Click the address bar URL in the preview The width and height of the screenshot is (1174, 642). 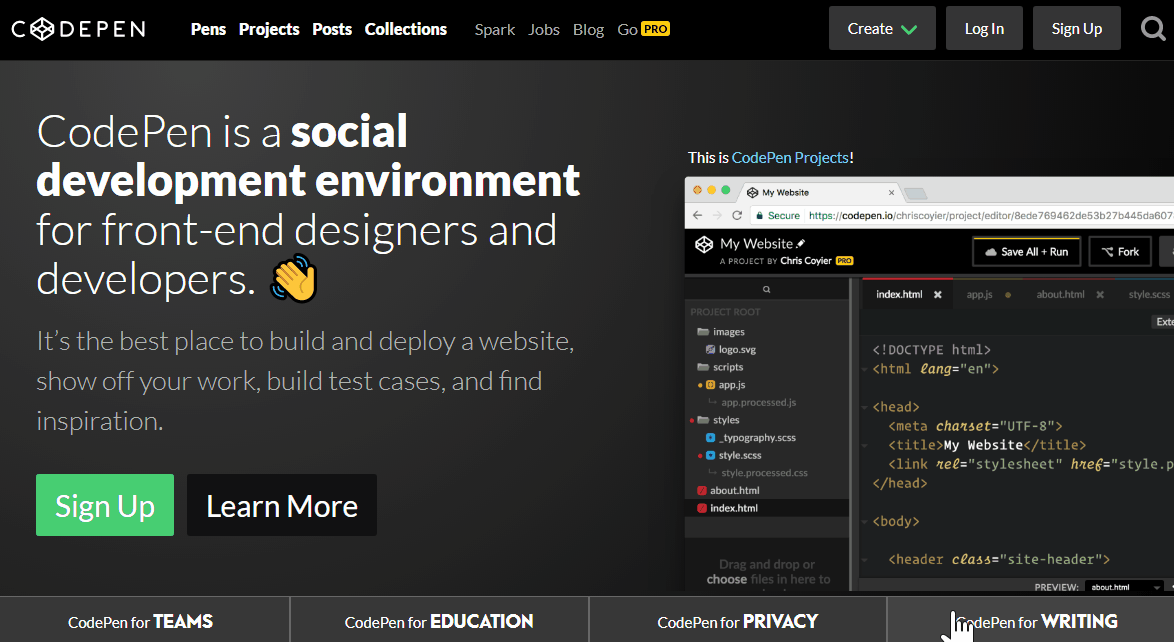pyautogui.click(x=991, y=216)
